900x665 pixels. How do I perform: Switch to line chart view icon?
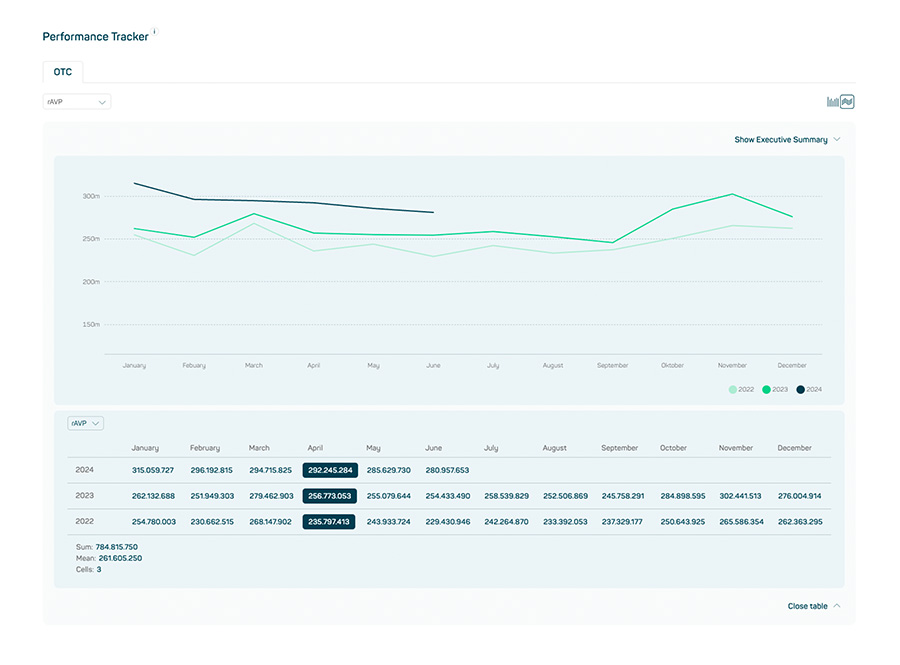[847, 102]
